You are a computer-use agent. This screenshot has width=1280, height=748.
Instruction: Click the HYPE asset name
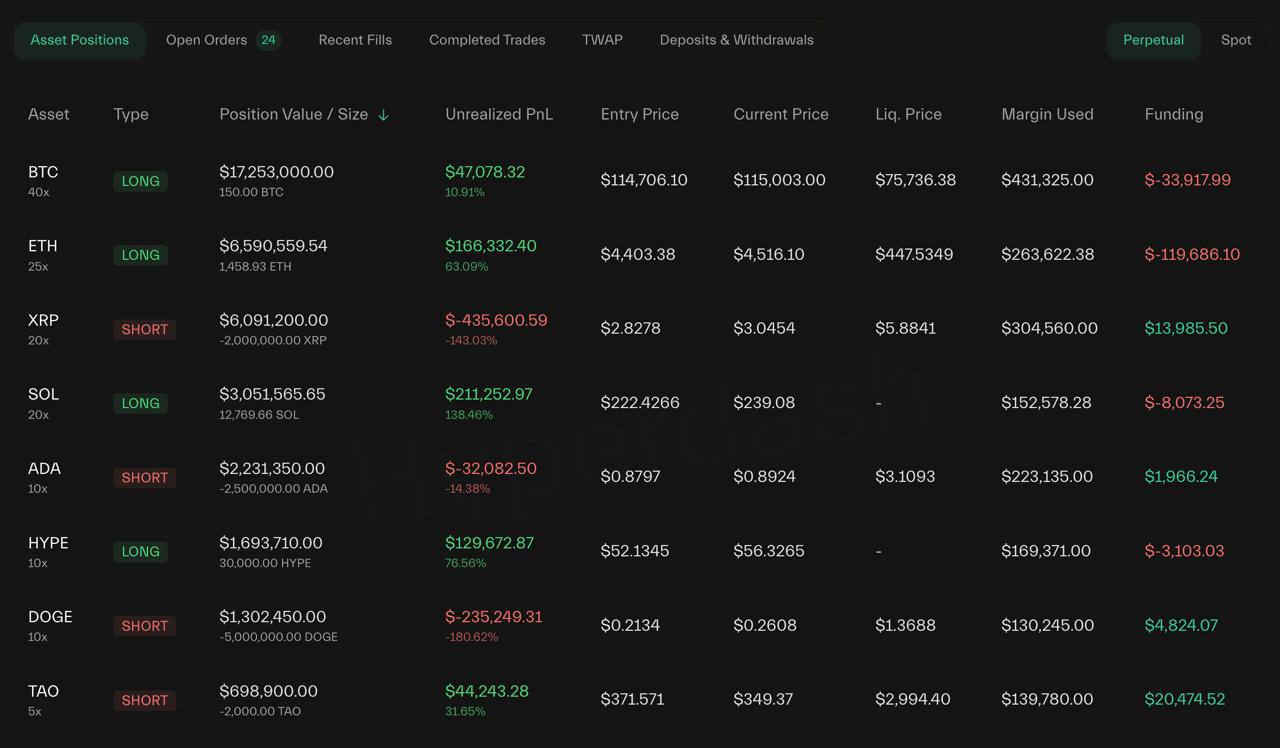(48, 543)
